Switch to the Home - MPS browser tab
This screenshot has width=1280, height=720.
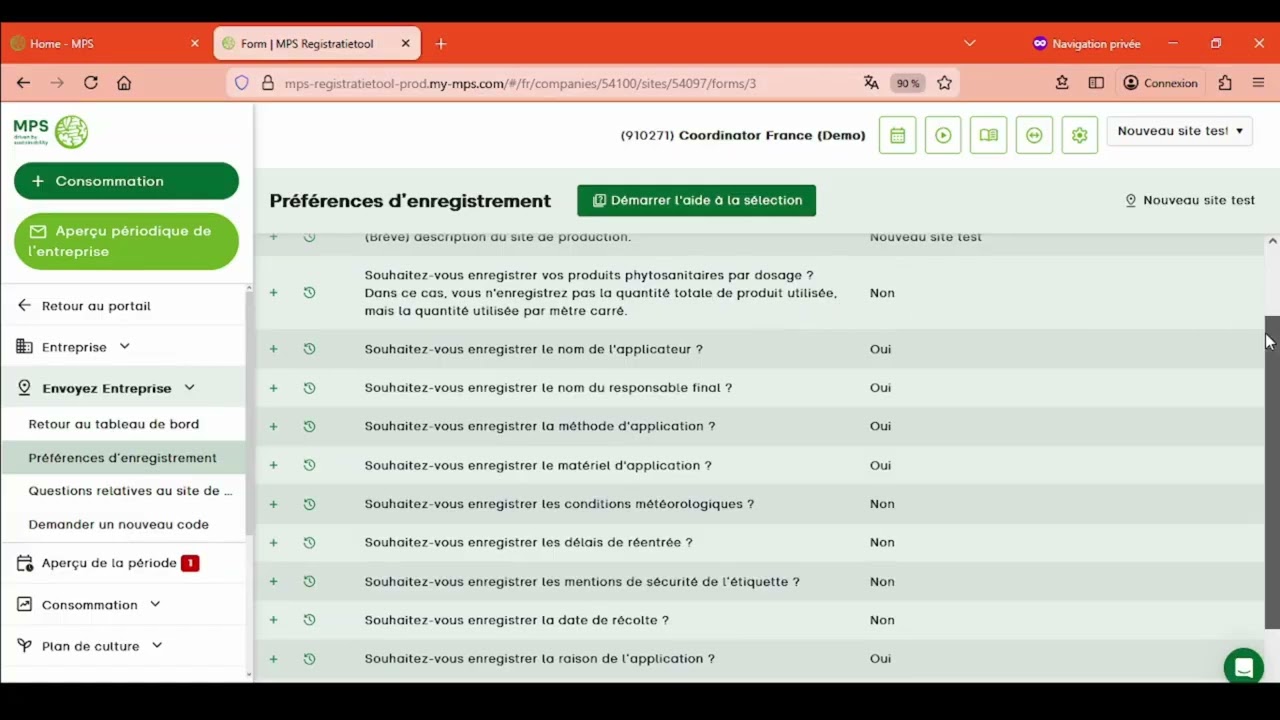[x=105, y=44]
